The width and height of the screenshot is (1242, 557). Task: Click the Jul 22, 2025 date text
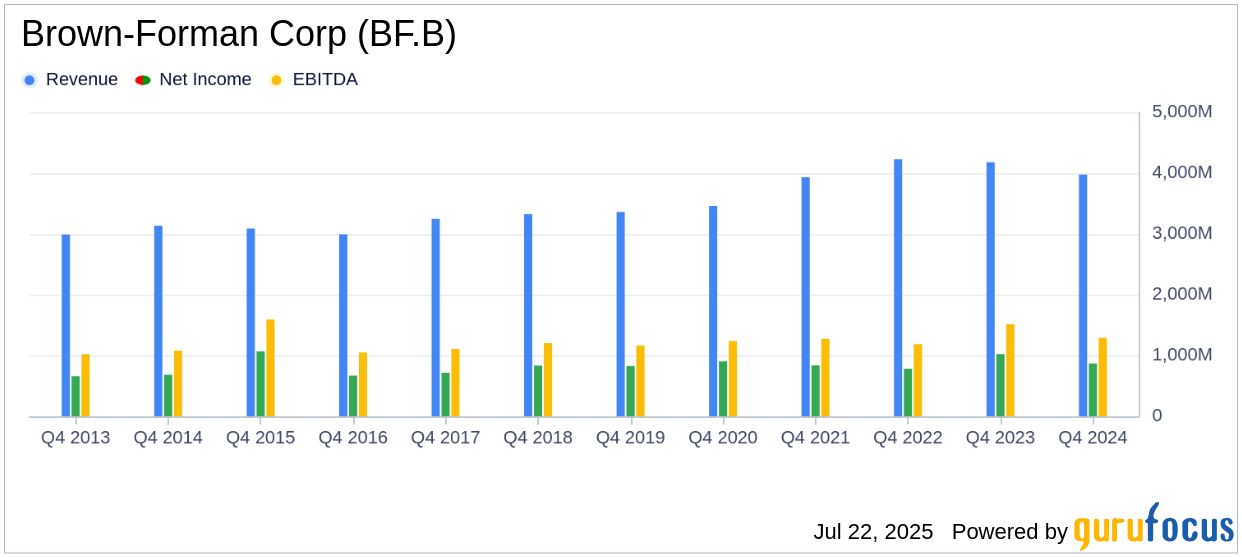point(873,532)
